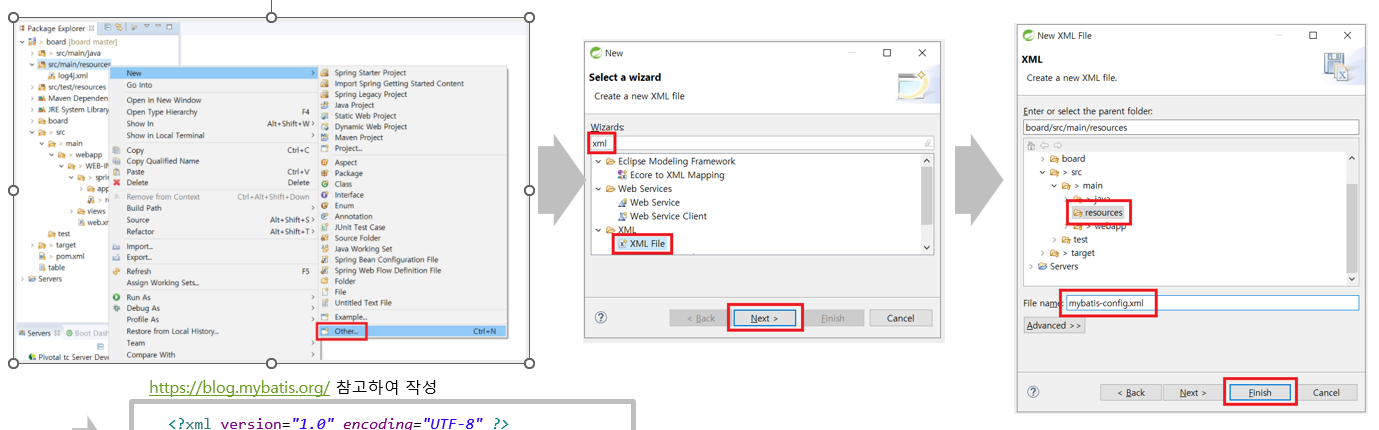This screenshot has height=430, width=1379.
Task: Click the Run As green play icon
Action: click(x=117, y=297)
